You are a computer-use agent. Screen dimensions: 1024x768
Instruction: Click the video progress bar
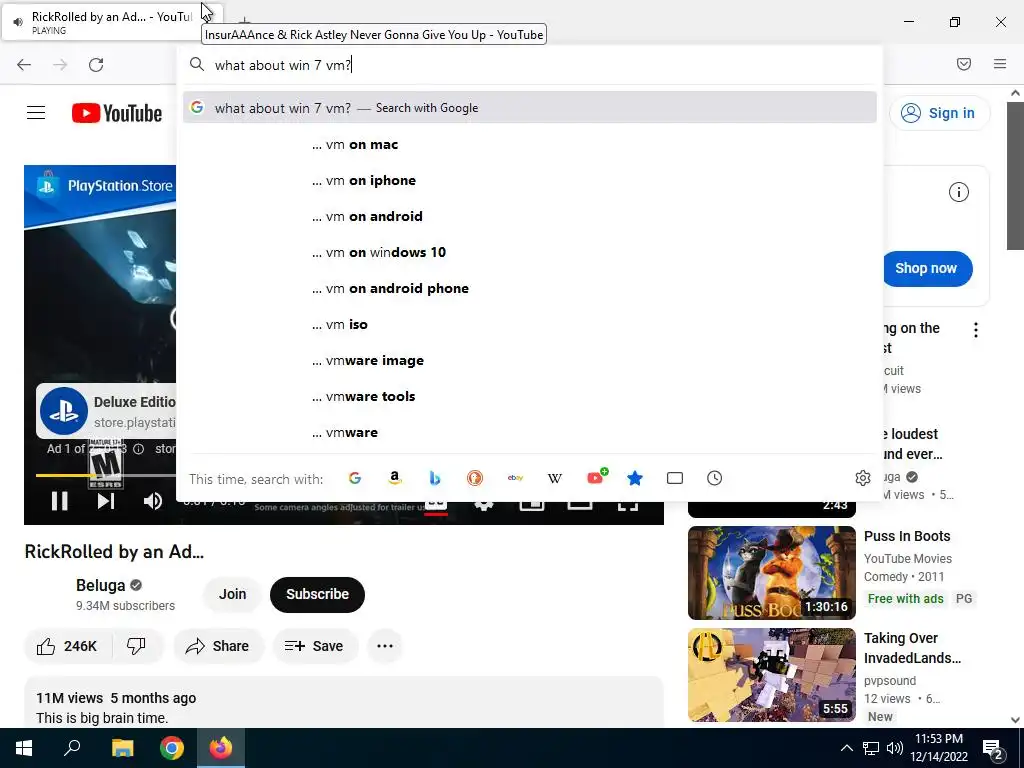point(104,475)
